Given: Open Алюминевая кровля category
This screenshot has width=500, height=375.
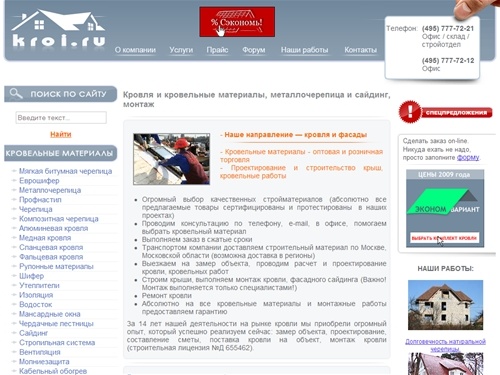Looking at the screenshot, I should click(54, 228).
